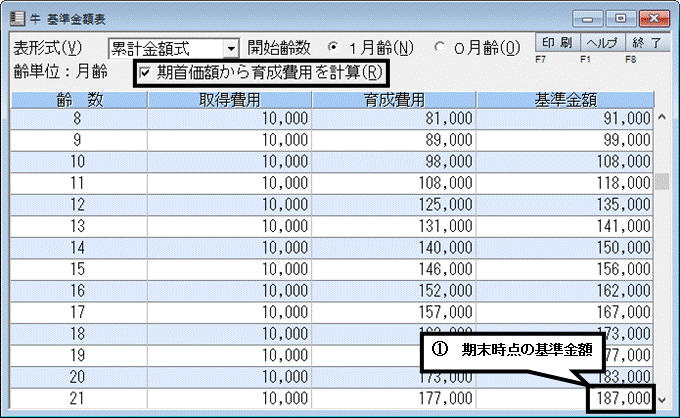Screen dimensions: 680x418
Task: Select the 齢数 cell 15
Action: pos(79,269)
